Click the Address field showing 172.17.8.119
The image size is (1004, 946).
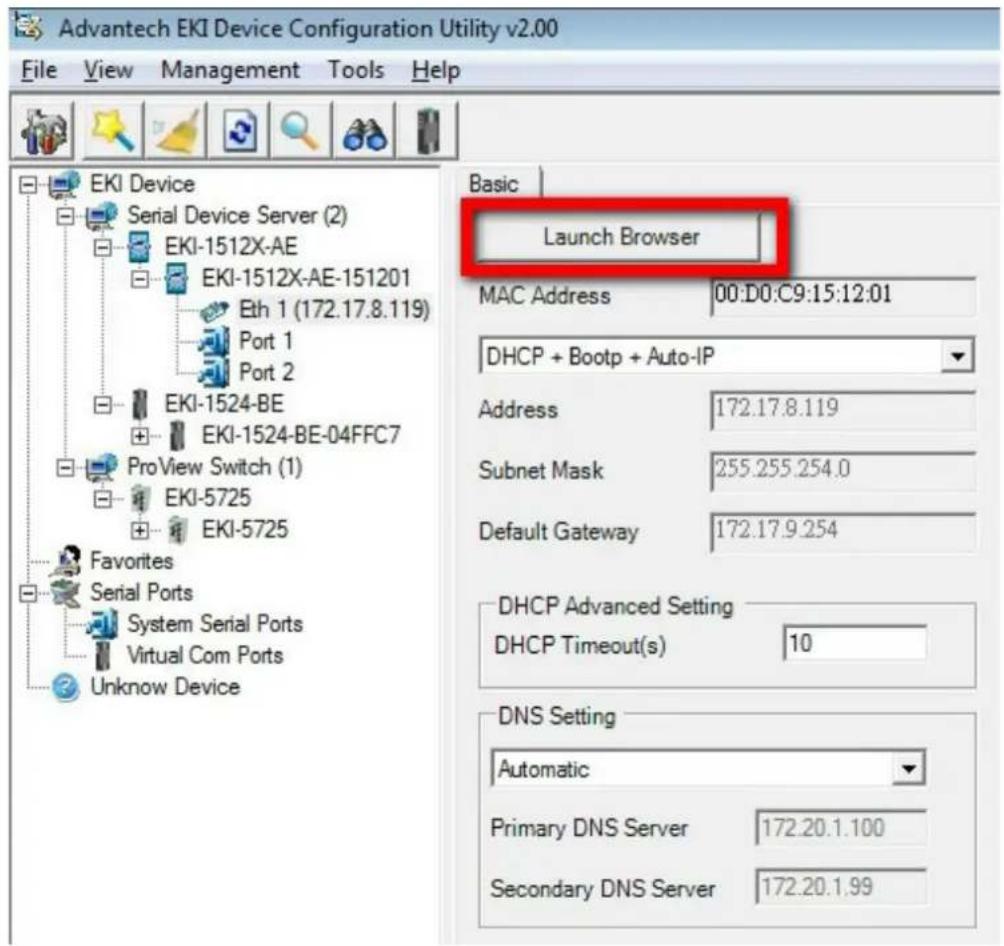844,409
